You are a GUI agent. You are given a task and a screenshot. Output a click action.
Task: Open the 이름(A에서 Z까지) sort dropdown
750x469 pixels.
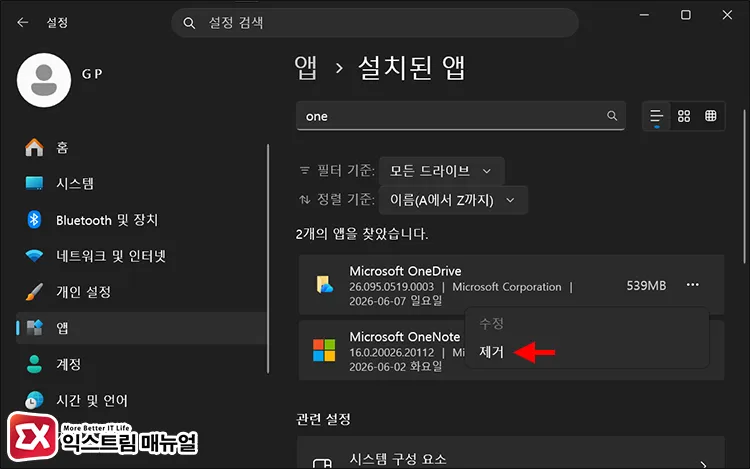tap(453, 200)
